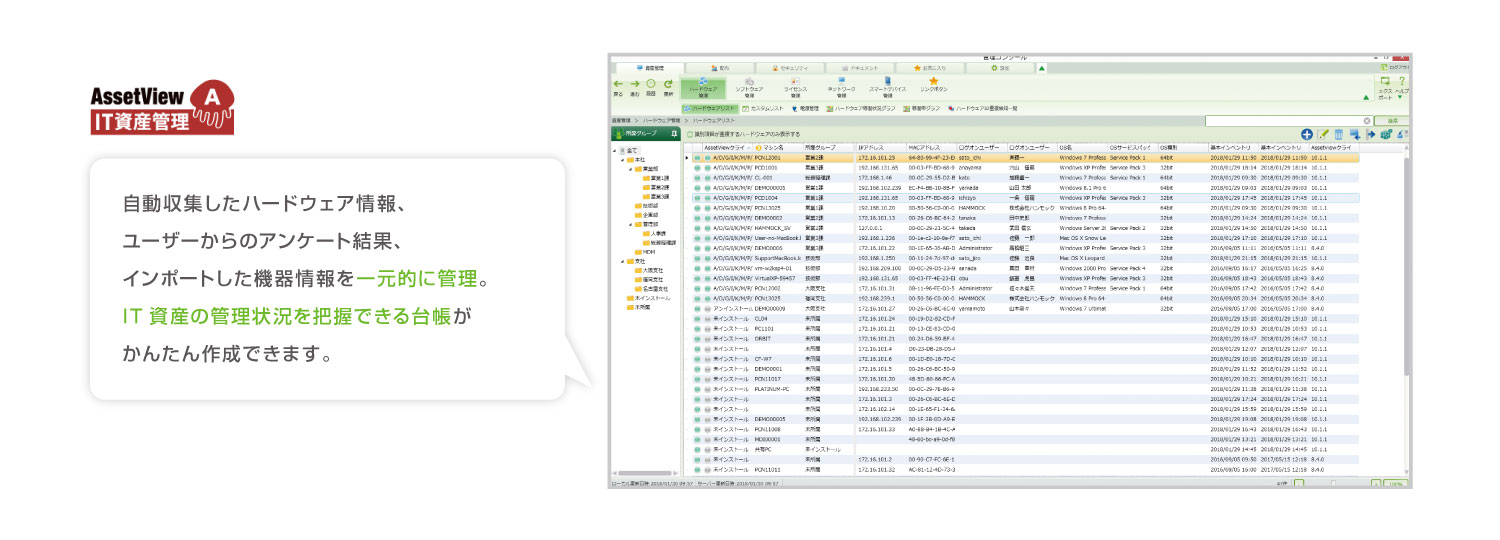Click the blue plus add icon

click(x=1306, y=133)
